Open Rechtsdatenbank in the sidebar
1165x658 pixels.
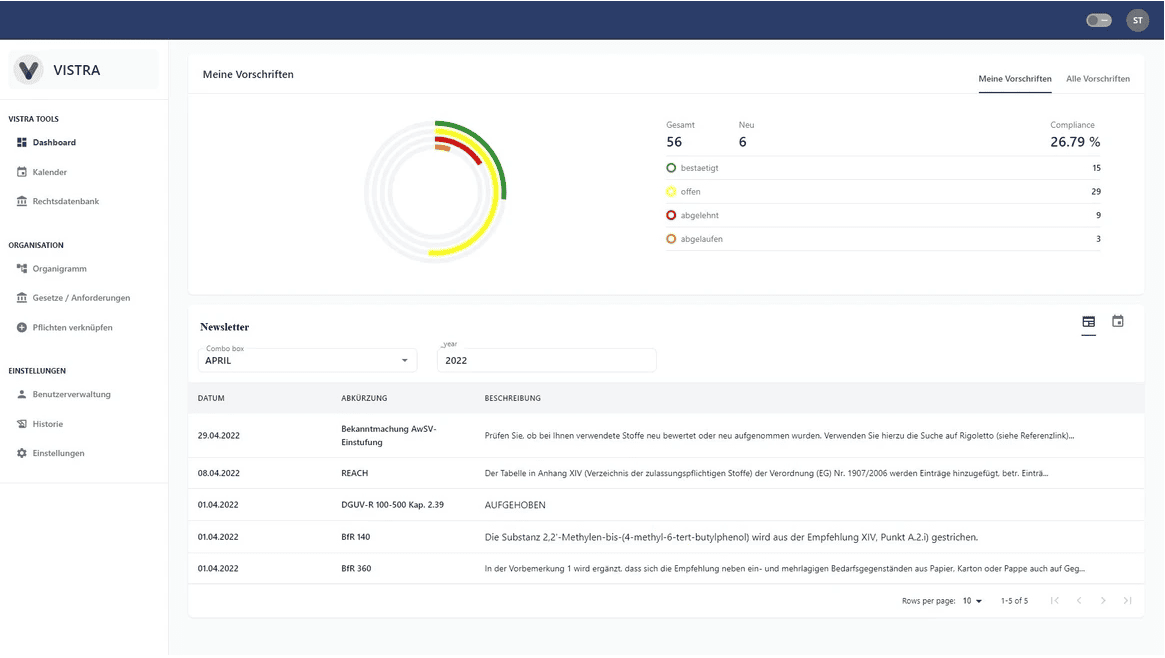click(x=65, y=201)
